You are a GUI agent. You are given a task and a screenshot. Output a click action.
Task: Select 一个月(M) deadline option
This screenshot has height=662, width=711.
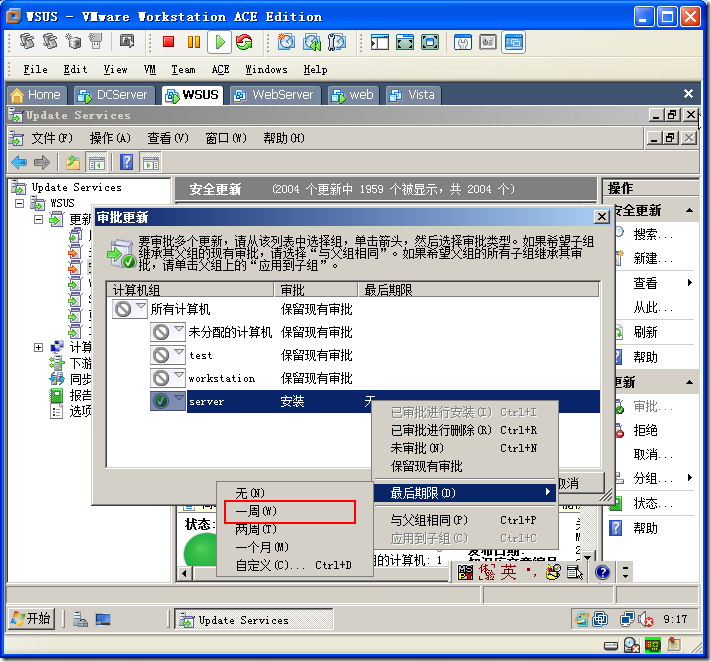point(295,547)
